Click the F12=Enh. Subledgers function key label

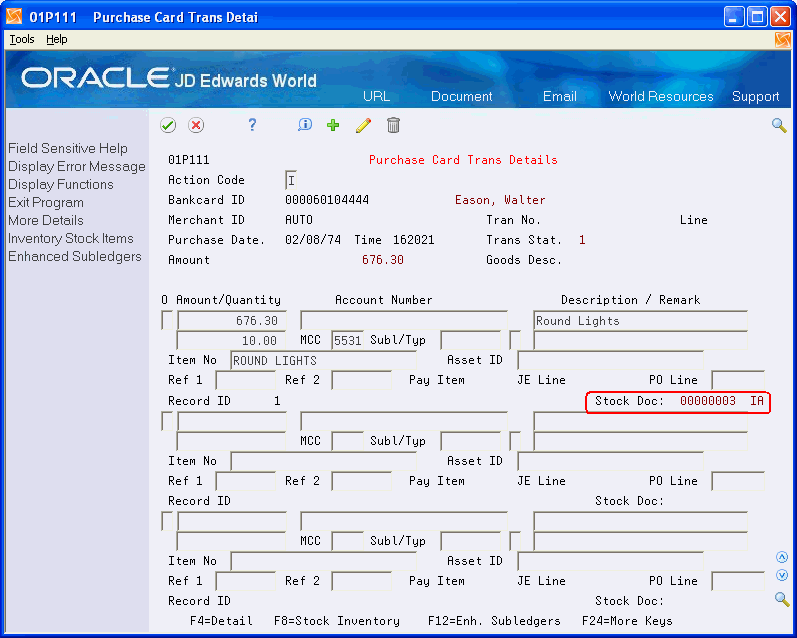coord(494,621)
